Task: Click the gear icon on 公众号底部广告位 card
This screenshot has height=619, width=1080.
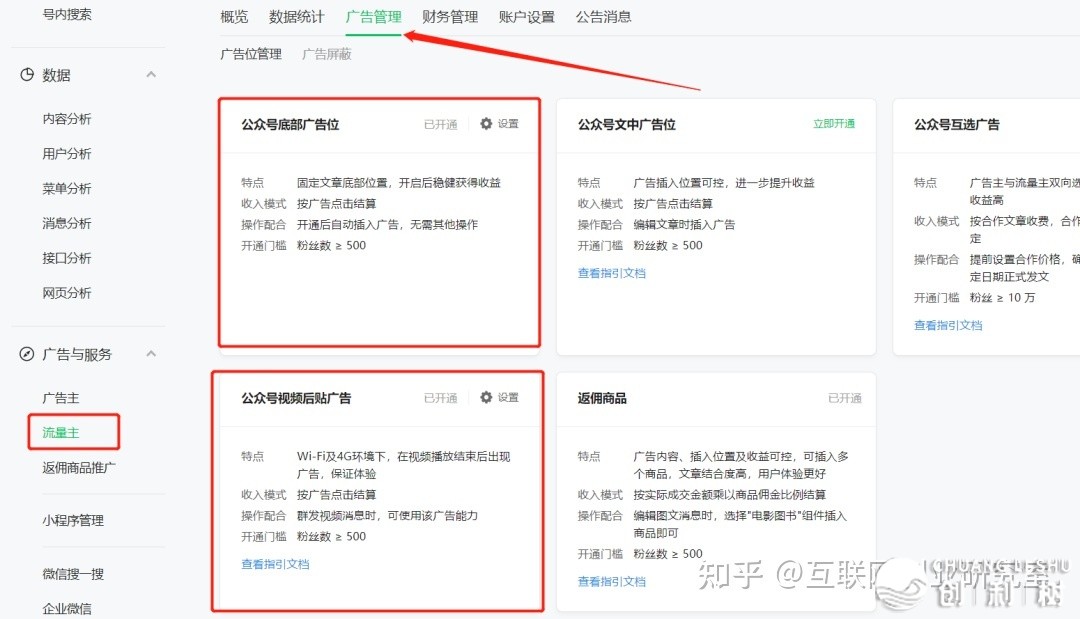Action: point(486,123)
